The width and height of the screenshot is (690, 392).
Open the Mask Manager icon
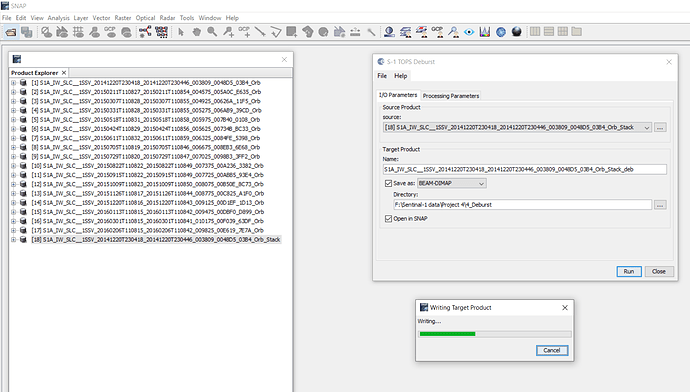[421, 32]
